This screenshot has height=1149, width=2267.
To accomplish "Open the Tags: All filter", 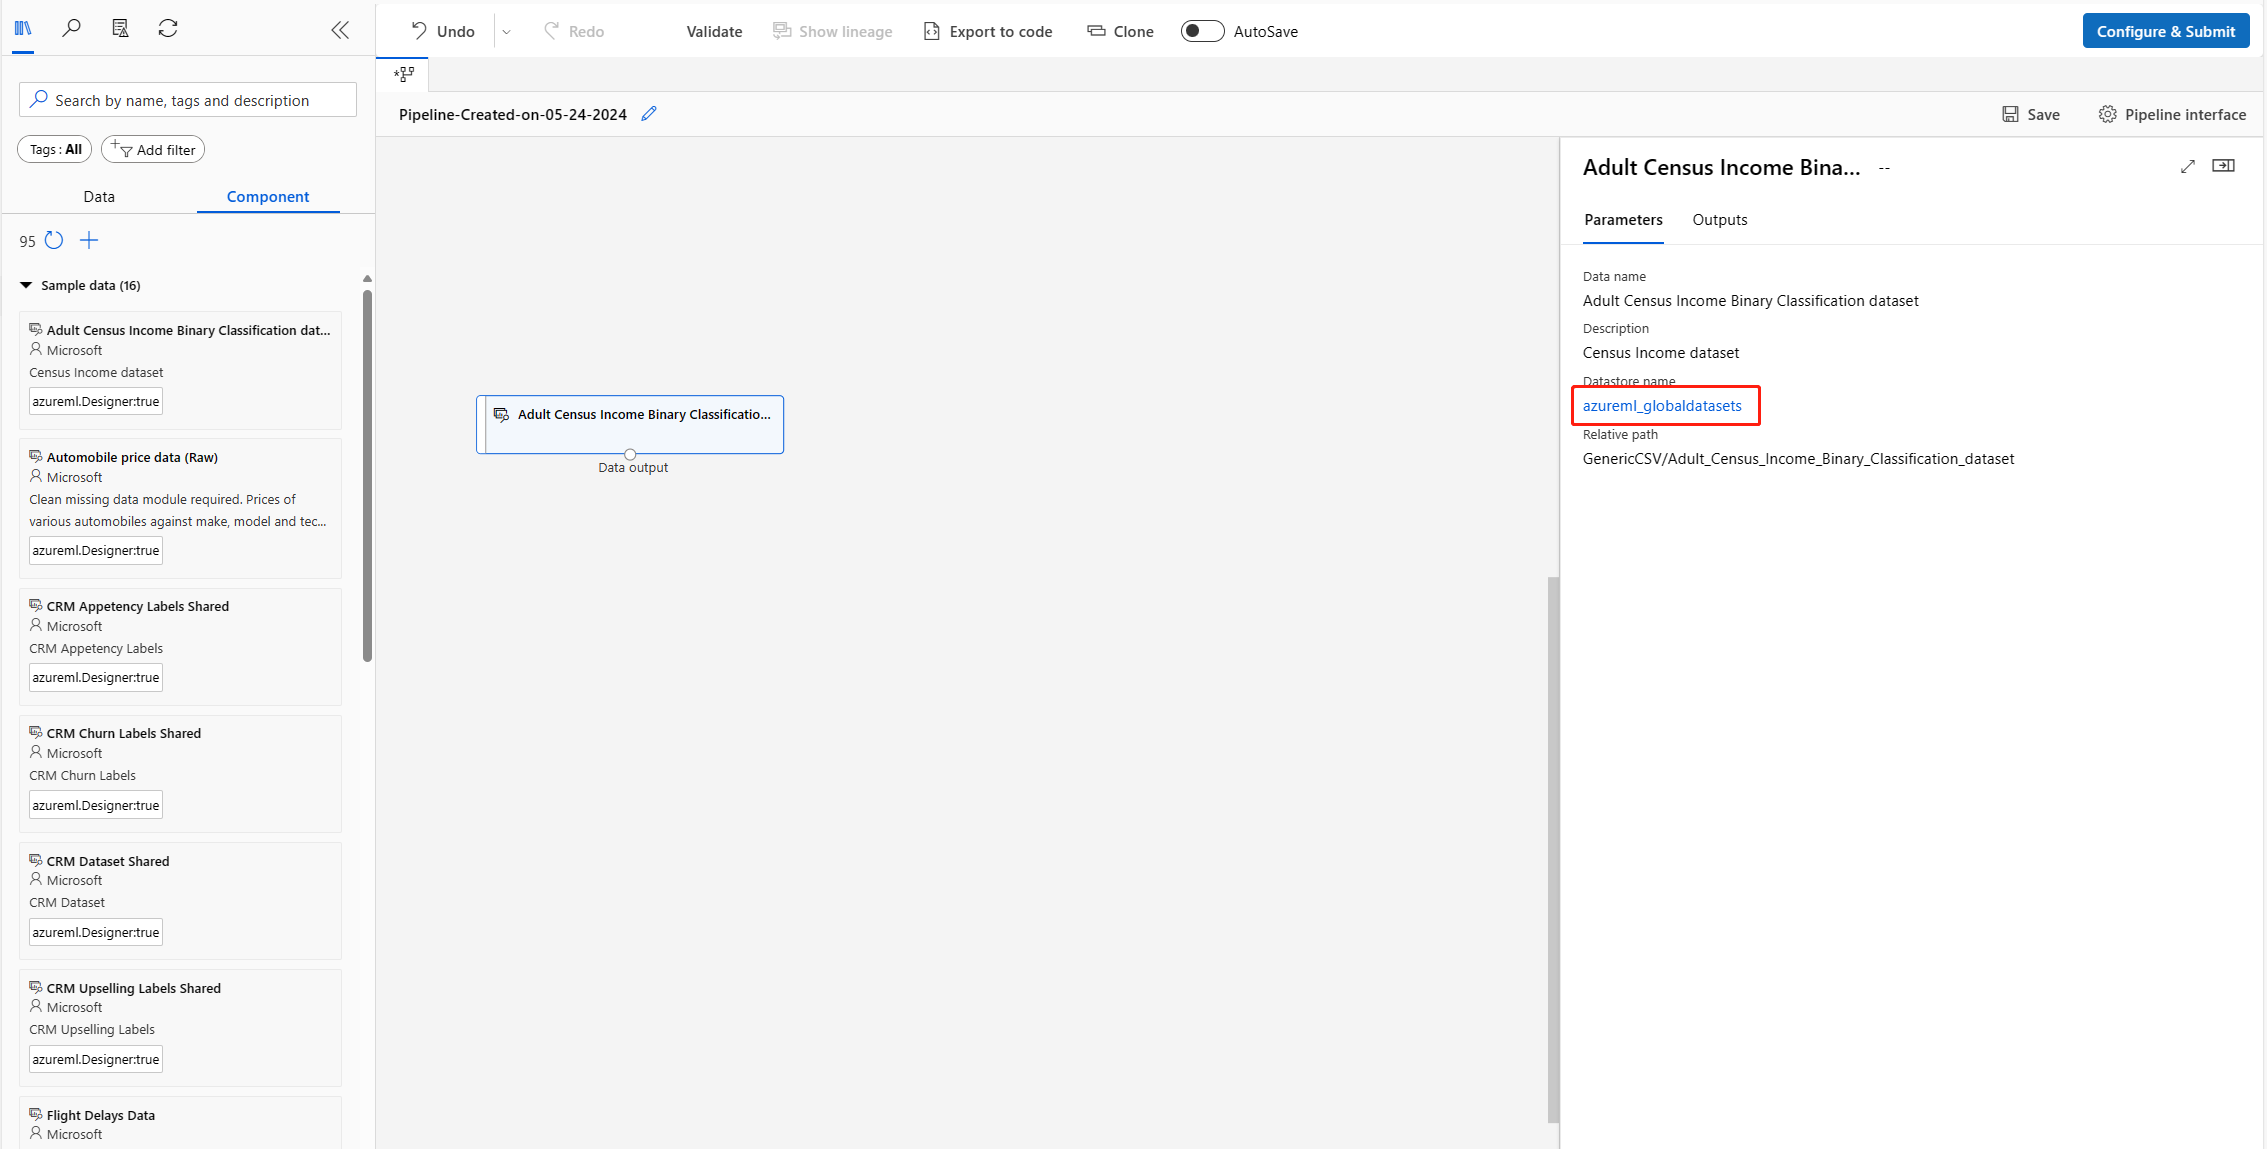I will pyautogui.click(x=55, y=150).
